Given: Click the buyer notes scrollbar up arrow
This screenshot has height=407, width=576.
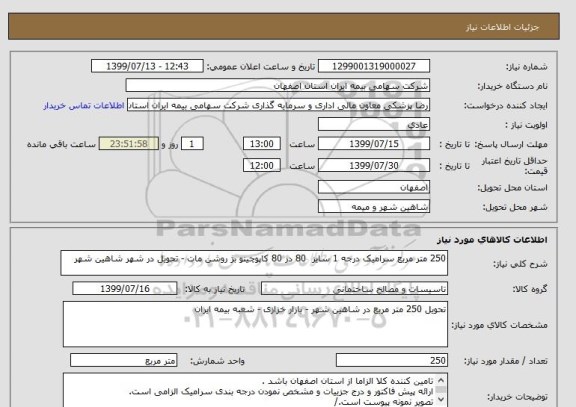Looking at the screenshot, I should (x=441, y=380).
